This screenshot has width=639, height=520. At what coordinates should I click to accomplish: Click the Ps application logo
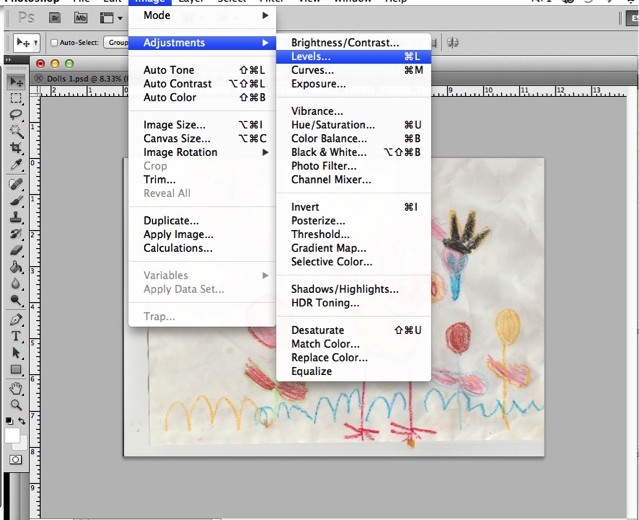point(26,18)
